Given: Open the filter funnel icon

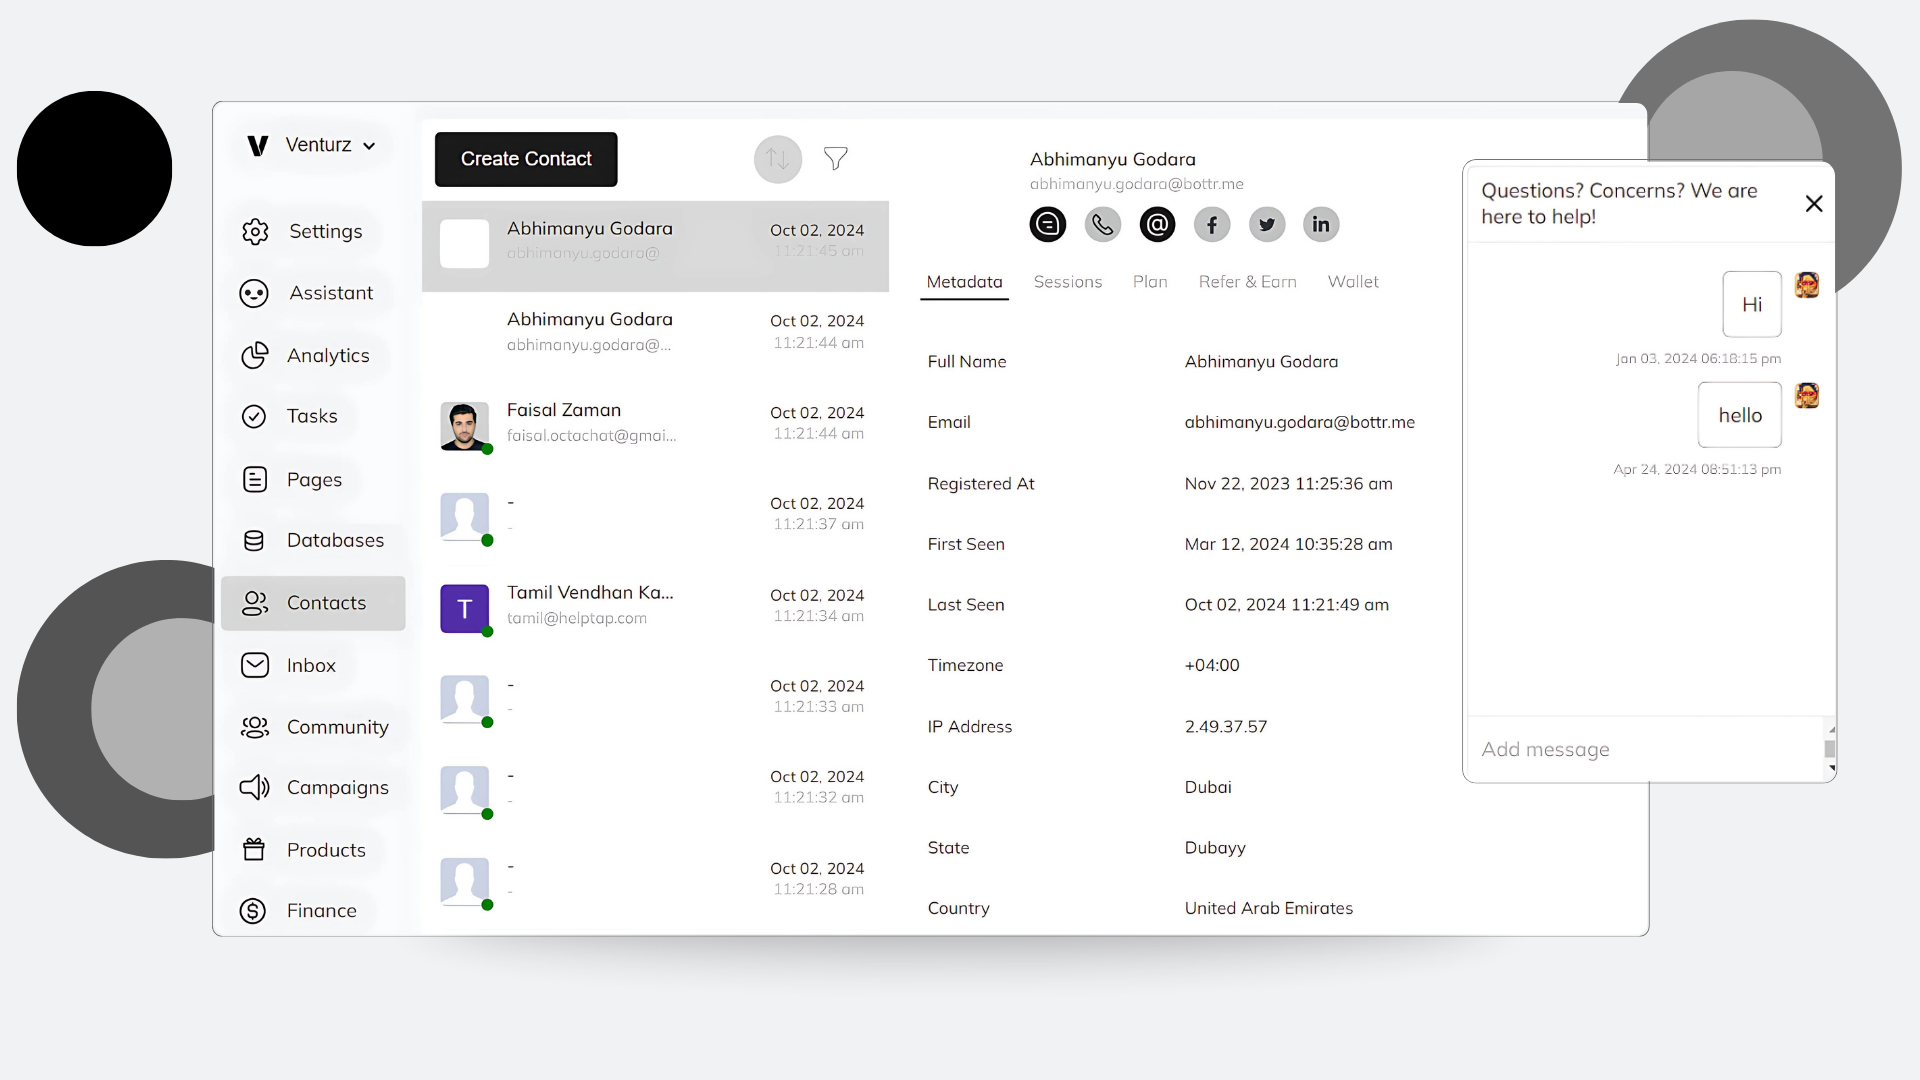Looking at the screenshot, I should [836, 158].
